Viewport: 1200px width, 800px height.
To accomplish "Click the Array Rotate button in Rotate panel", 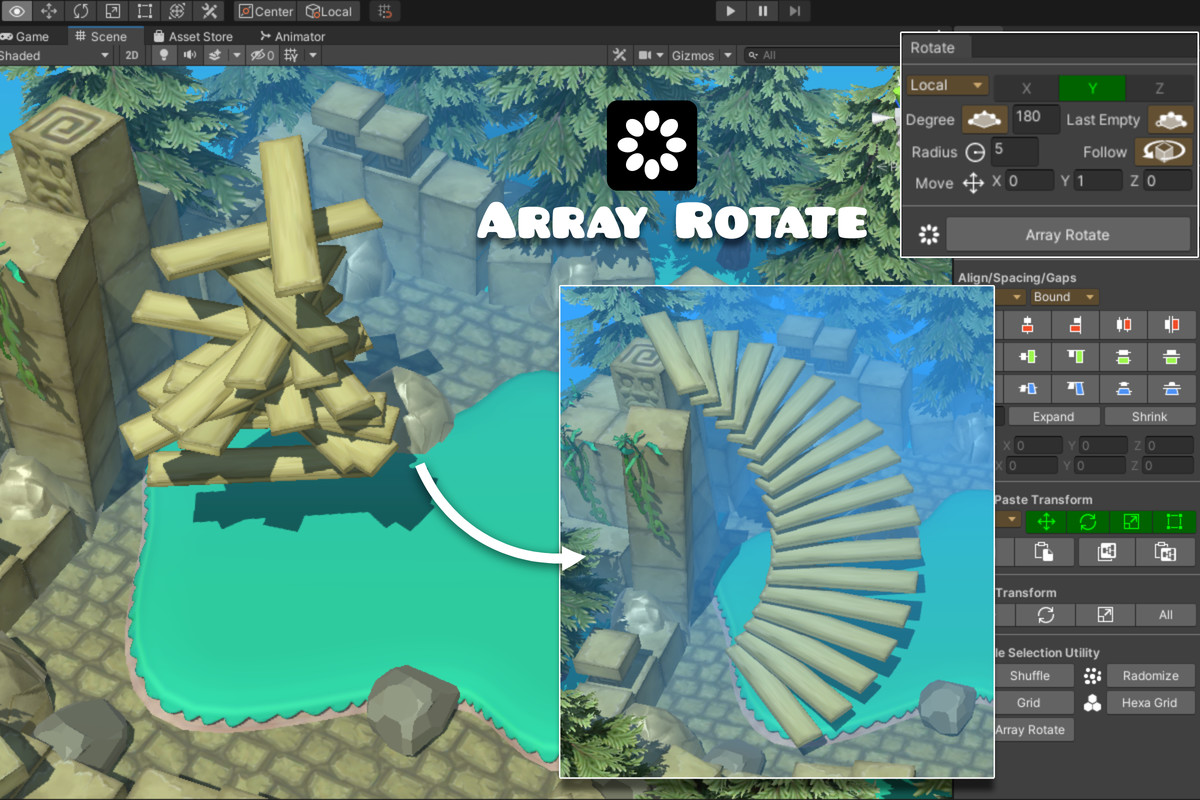I will pos(1067,235).
